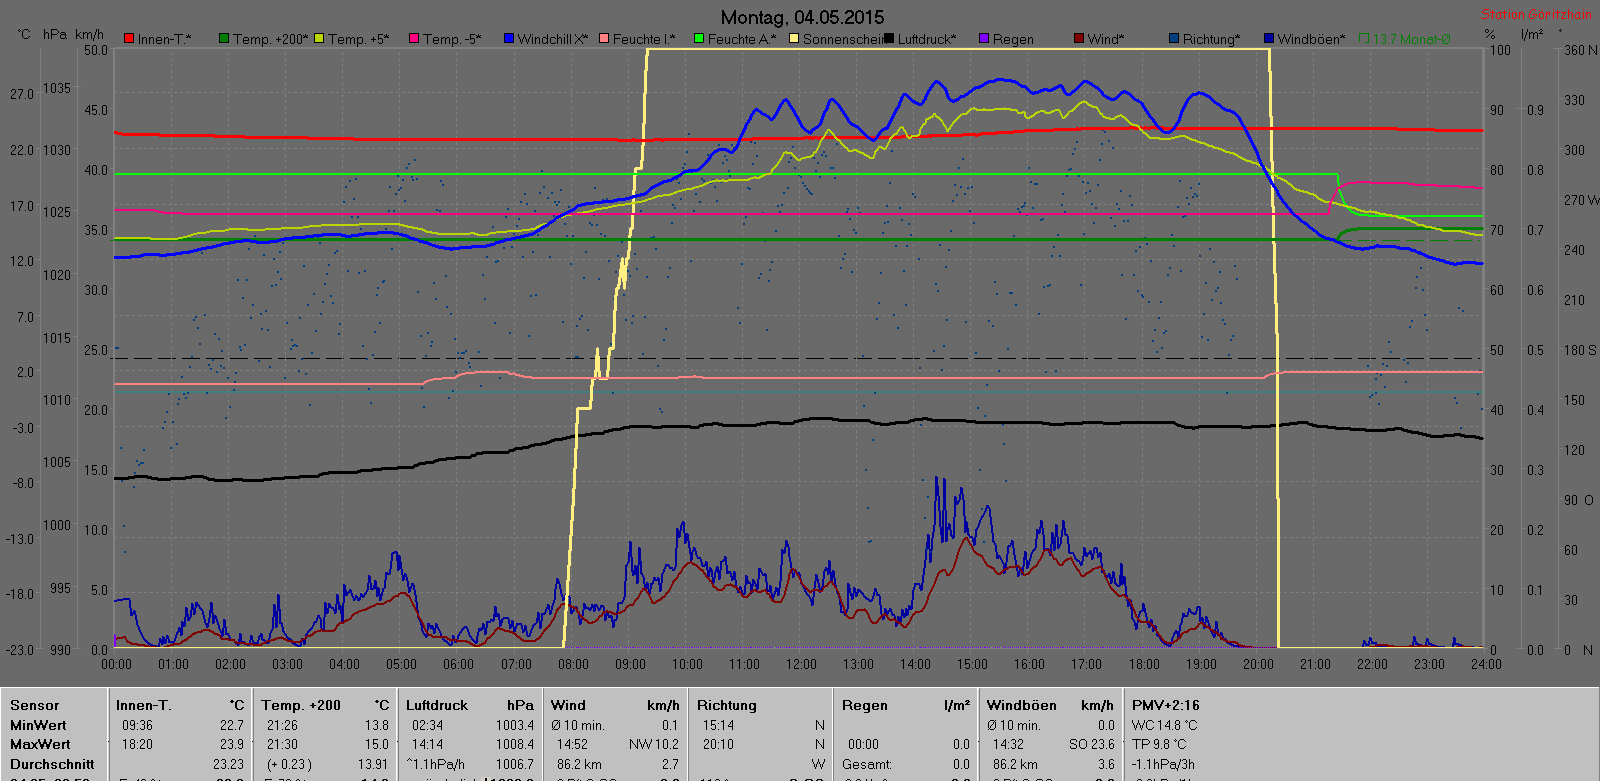Click the blue Windchill legend swatch
This screenshot has height=781, width=1600.
(509, 39)
